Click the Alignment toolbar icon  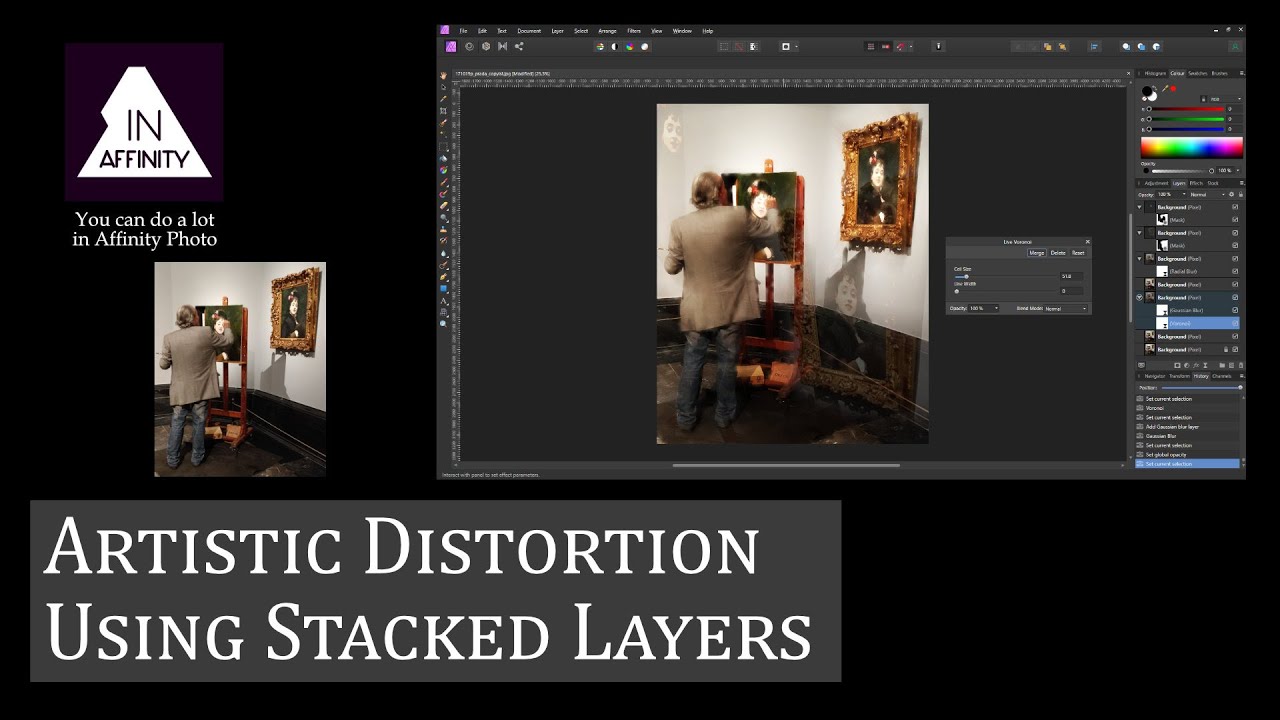(1094, 46)
